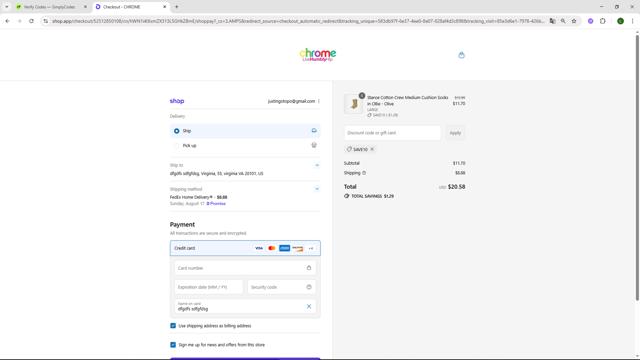Click the Shipping info icon in summary
The height and width of the screenshot is (360, 640).
tap(364, 173)
